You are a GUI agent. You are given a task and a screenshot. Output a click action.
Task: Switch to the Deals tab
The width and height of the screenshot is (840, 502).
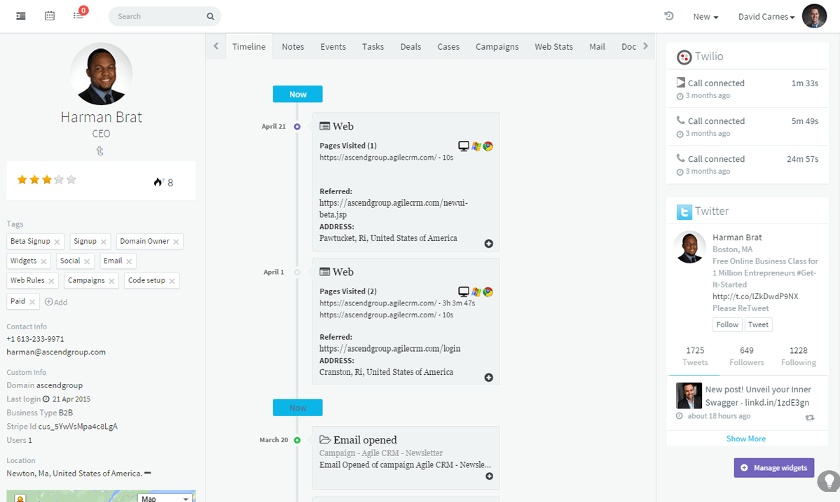coord(410,47)
